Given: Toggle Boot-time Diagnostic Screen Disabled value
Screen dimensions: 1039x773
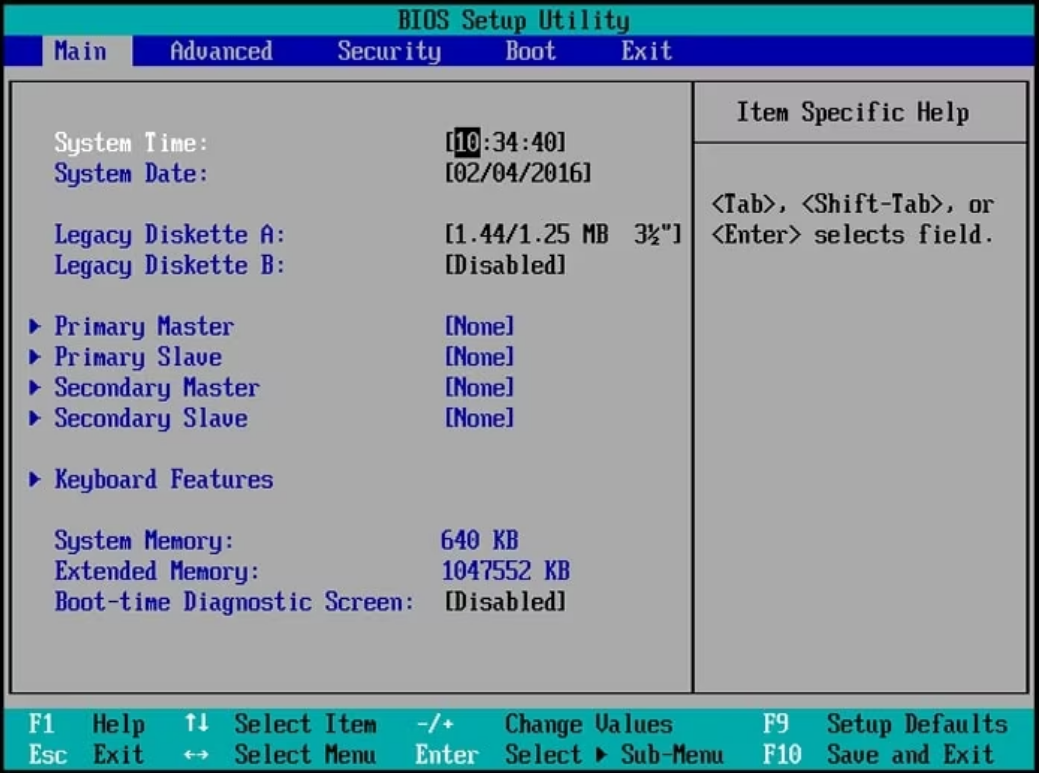Looking at the screenshot, I should click(506, 601).
